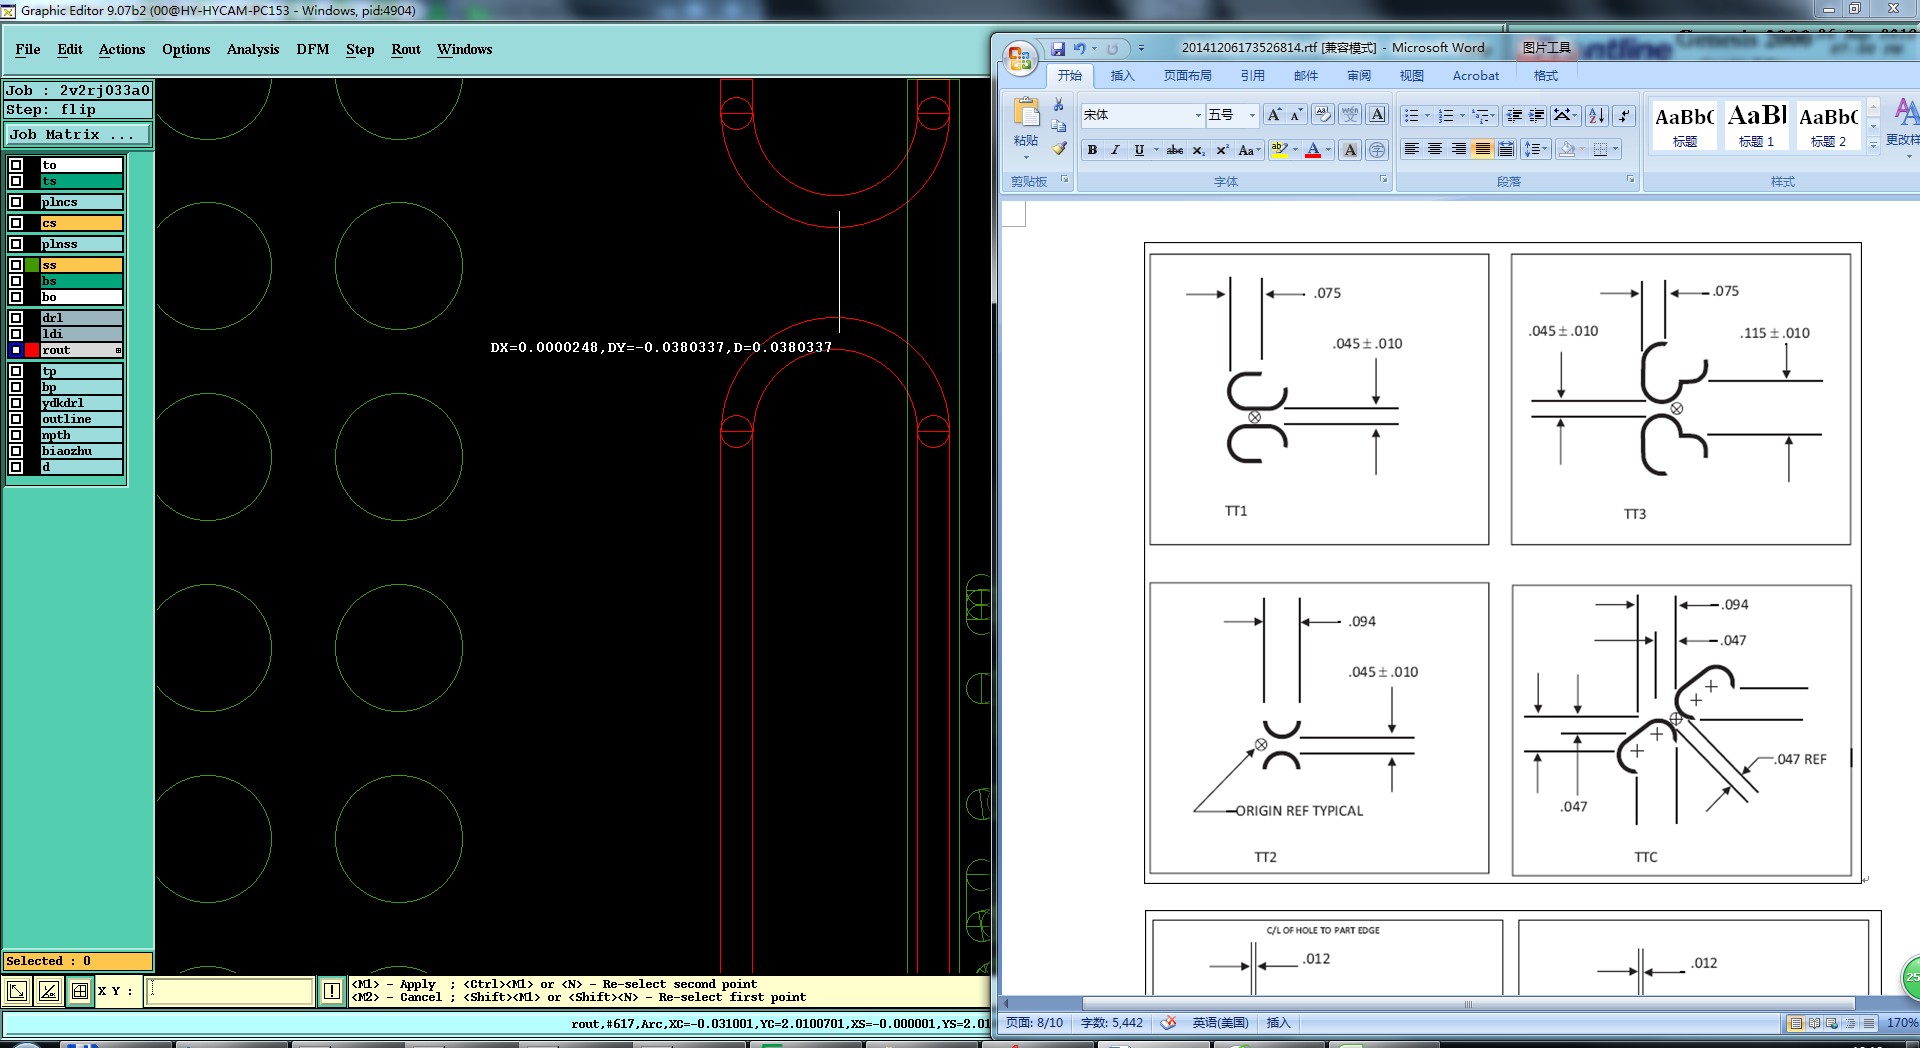This screenshot has width=1920, height=1048.
Task: Click the Save icon in Quick Access Toolbar
Action: click(1057, 48)
